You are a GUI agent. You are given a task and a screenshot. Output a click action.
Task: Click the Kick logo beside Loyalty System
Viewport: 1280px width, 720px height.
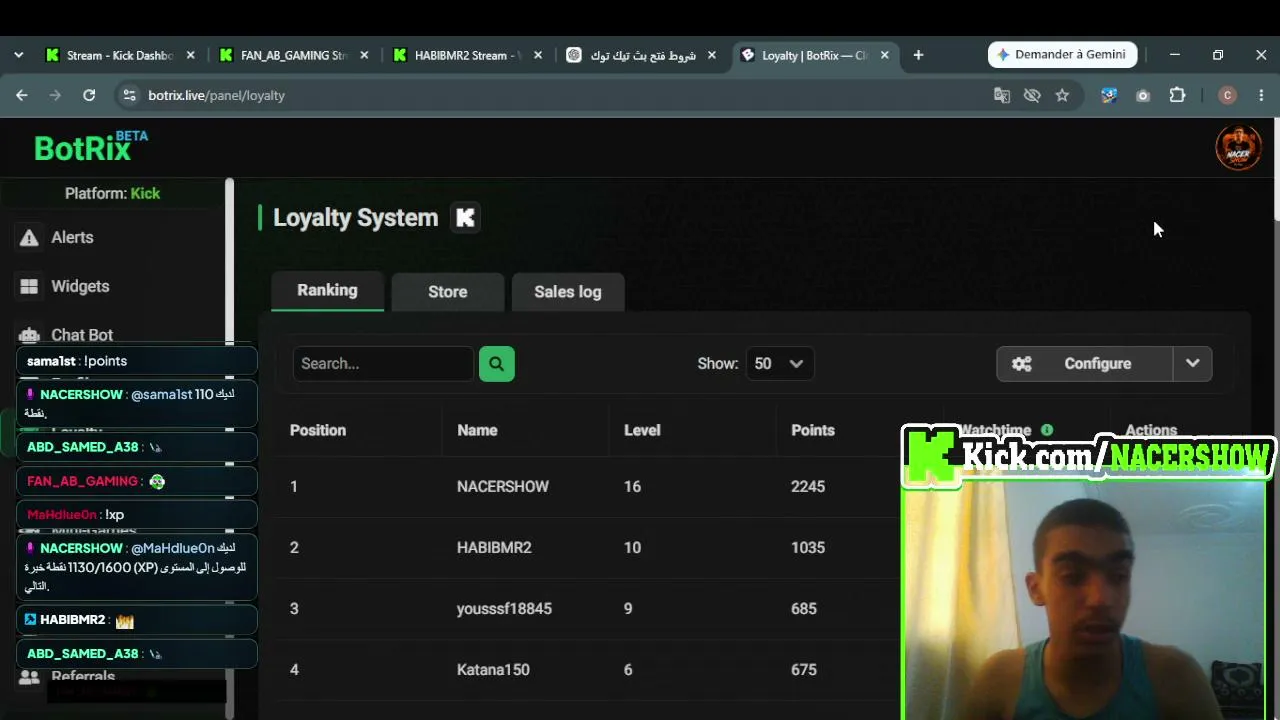[x=465, y=218]
